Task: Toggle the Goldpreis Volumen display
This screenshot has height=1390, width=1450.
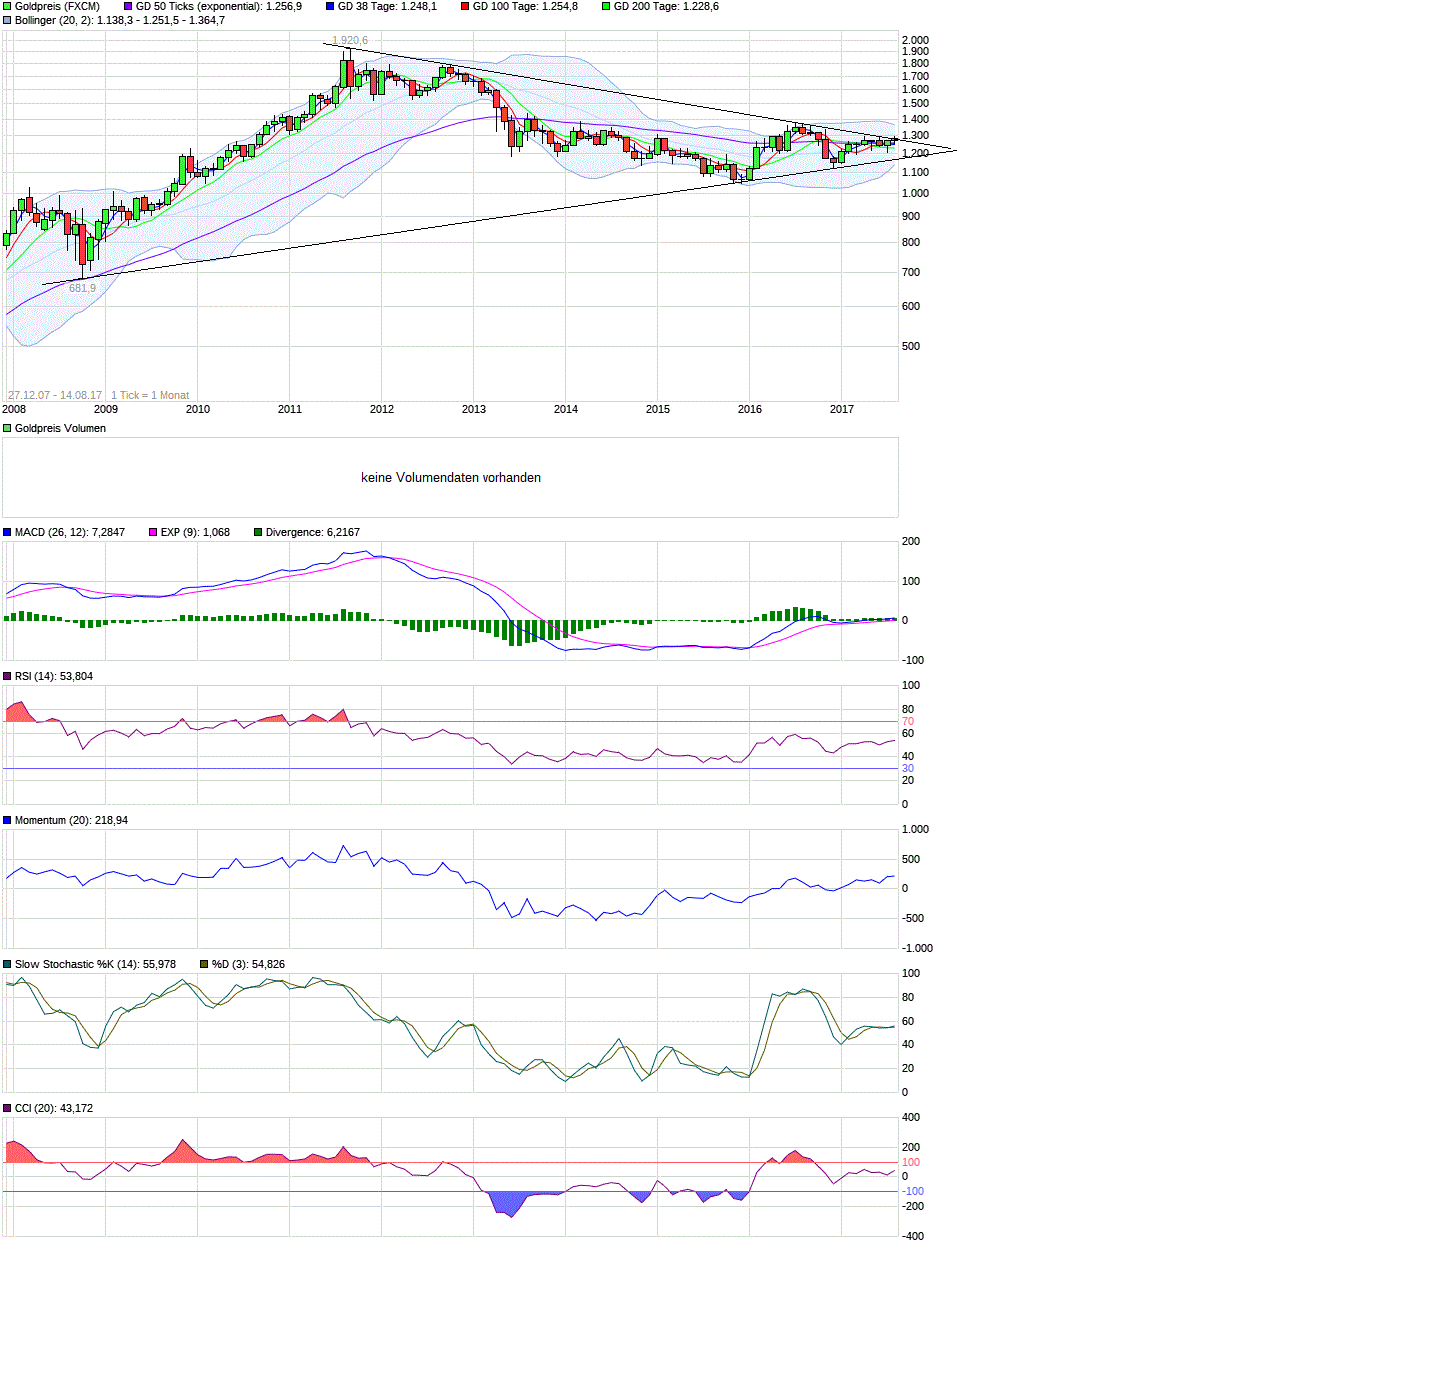Action: click(6, 428)
